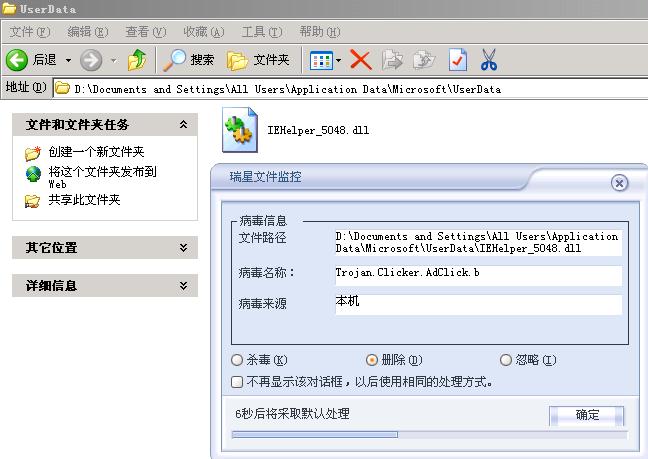
Task: Open the 编辑(E) menu
Action: click(x=88, y=32)
